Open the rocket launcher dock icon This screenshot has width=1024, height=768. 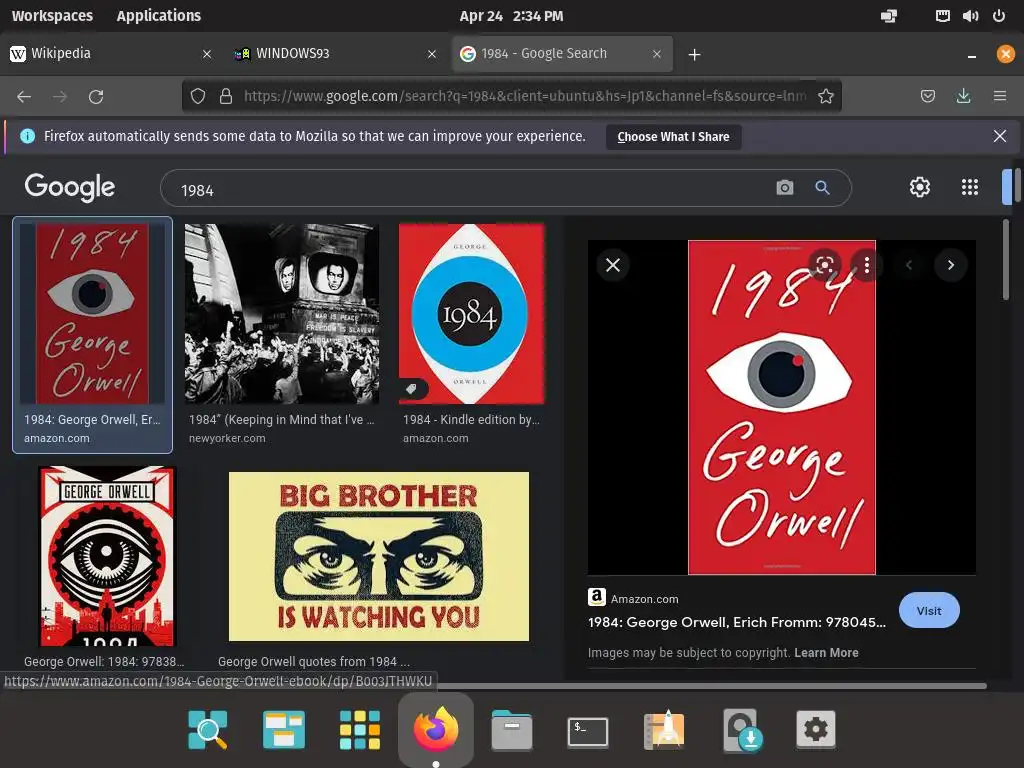click(664, 729)
